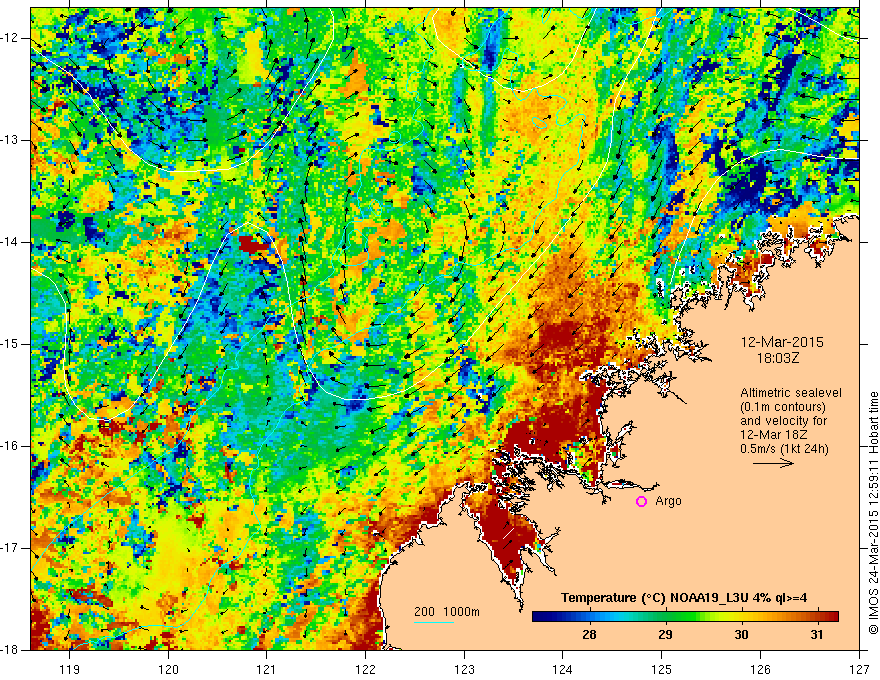Click the 12-Mar-2015 date label

[782, 342]
